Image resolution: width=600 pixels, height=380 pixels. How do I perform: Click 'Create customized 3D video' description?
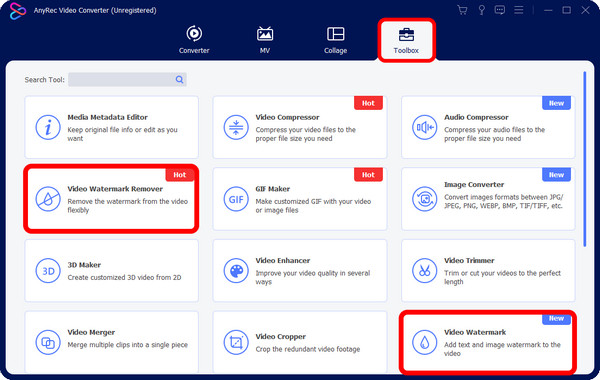tap(124, 277)
